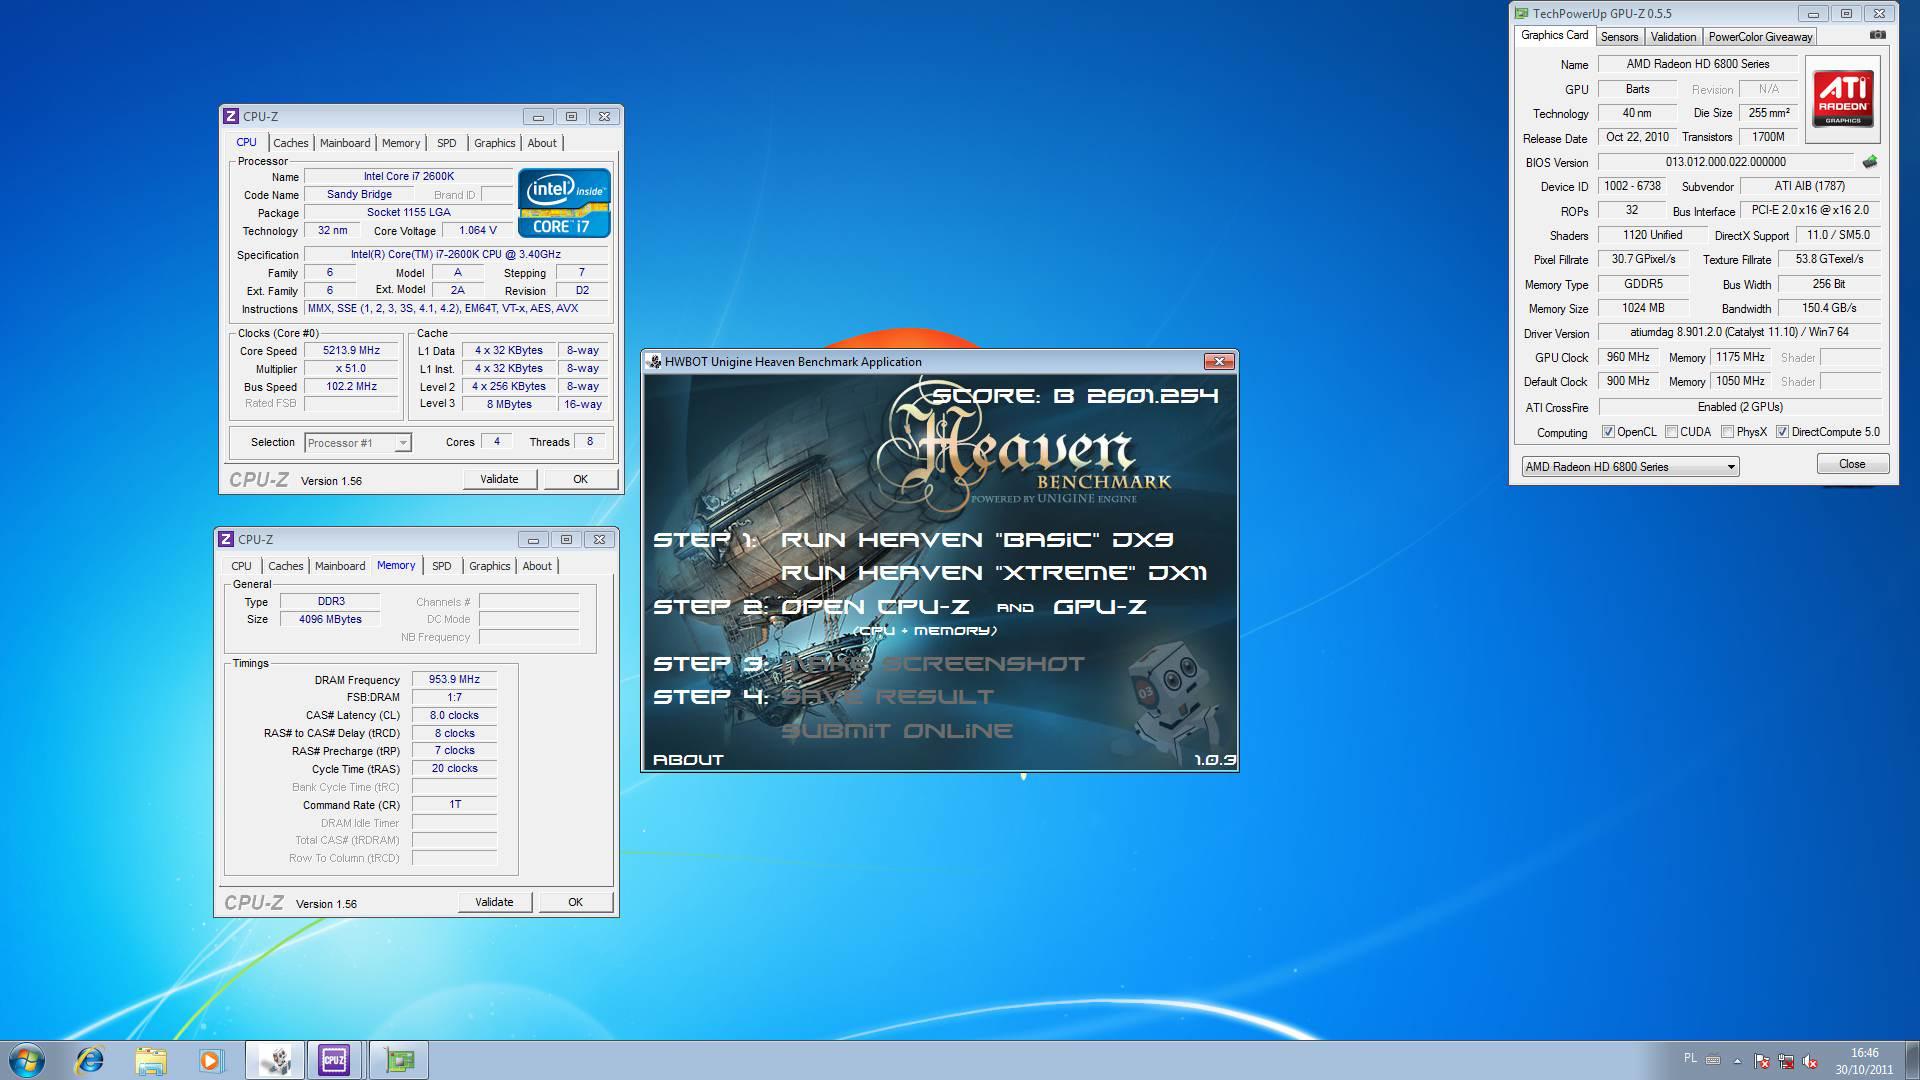Toggle the PhysX checkbox in GPU-Z
The width and height of the screenshot is (1920, 1080).
pos(1727,432)
